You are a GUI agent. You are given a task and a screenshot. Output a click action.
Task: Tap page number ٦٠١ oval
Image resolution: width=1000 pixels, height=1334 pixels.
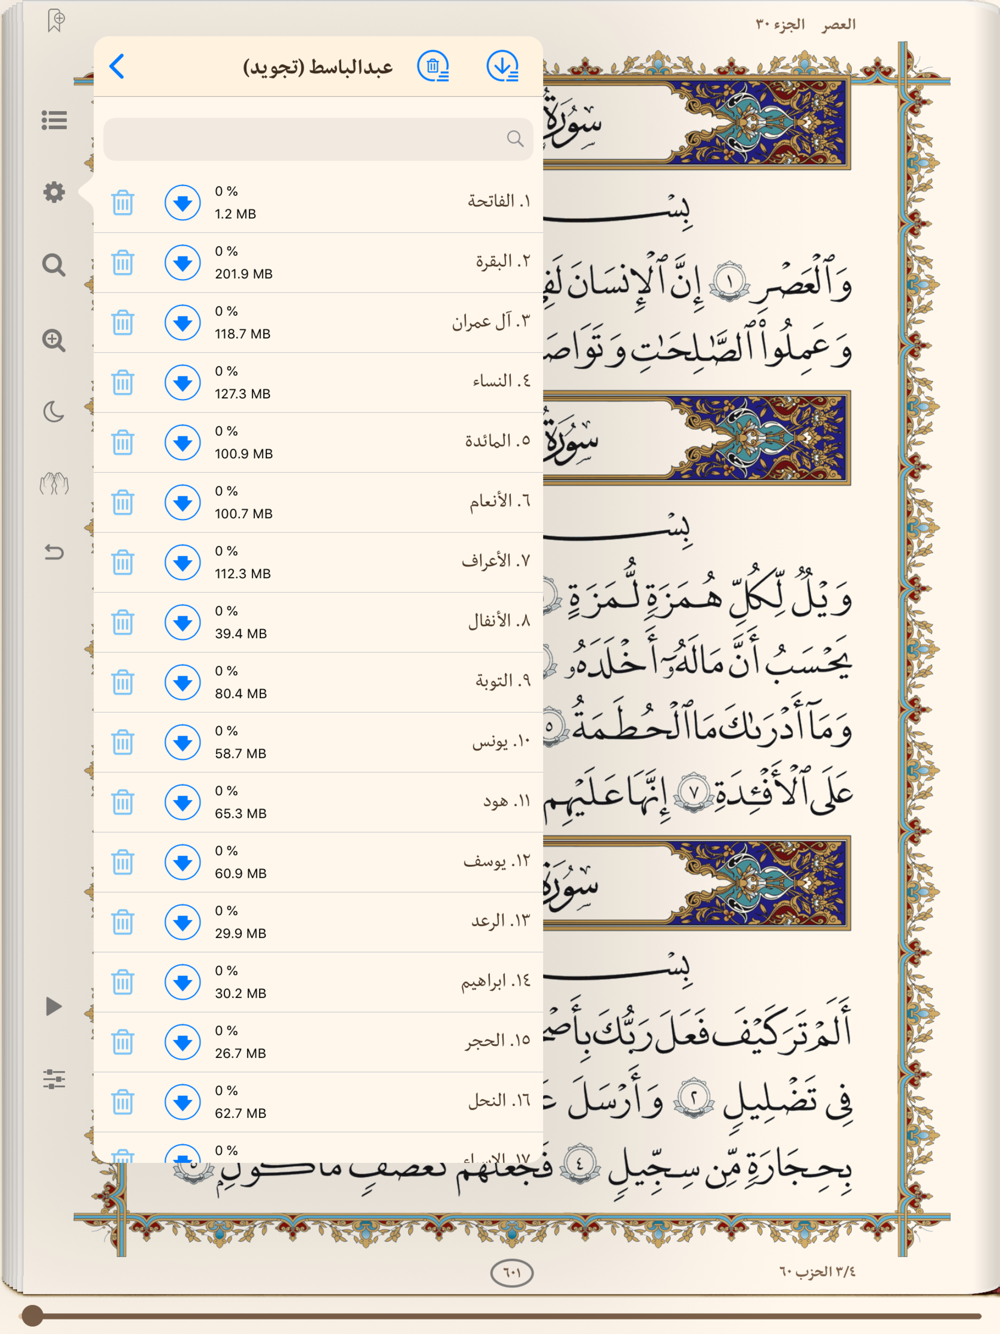[512, 1273]
